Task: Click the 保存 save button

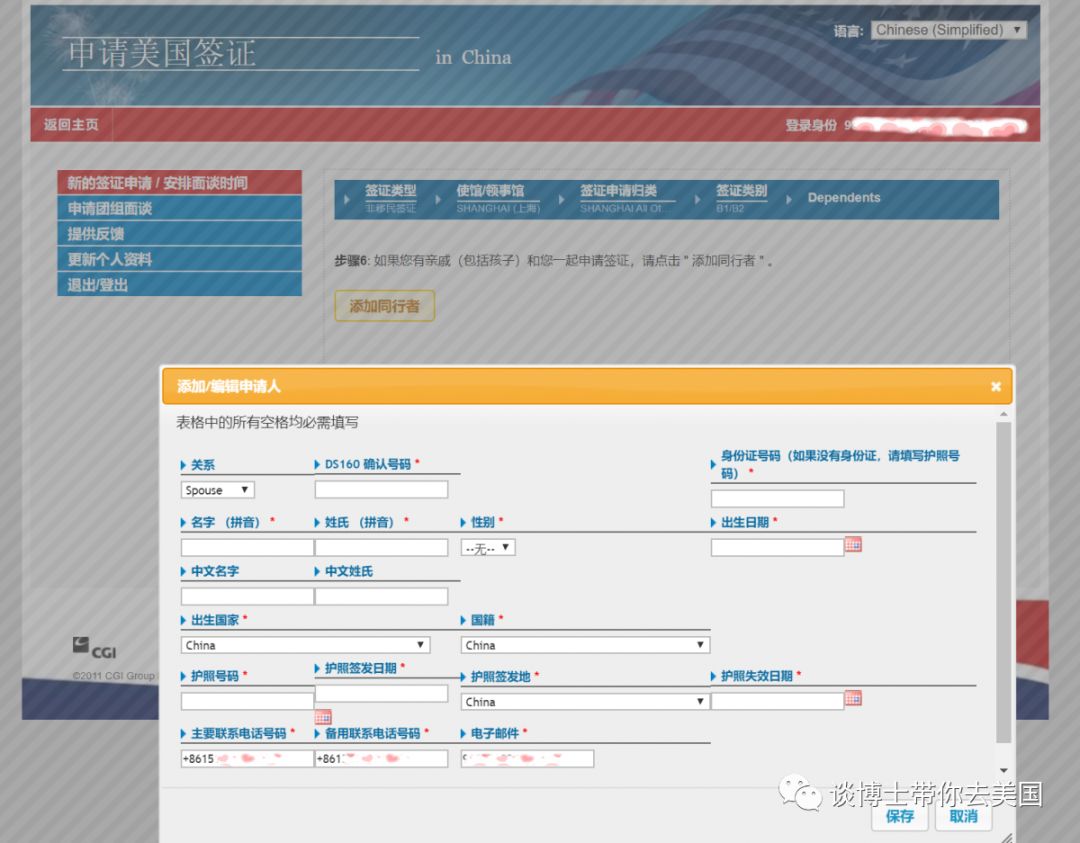Action: point(899,816)
